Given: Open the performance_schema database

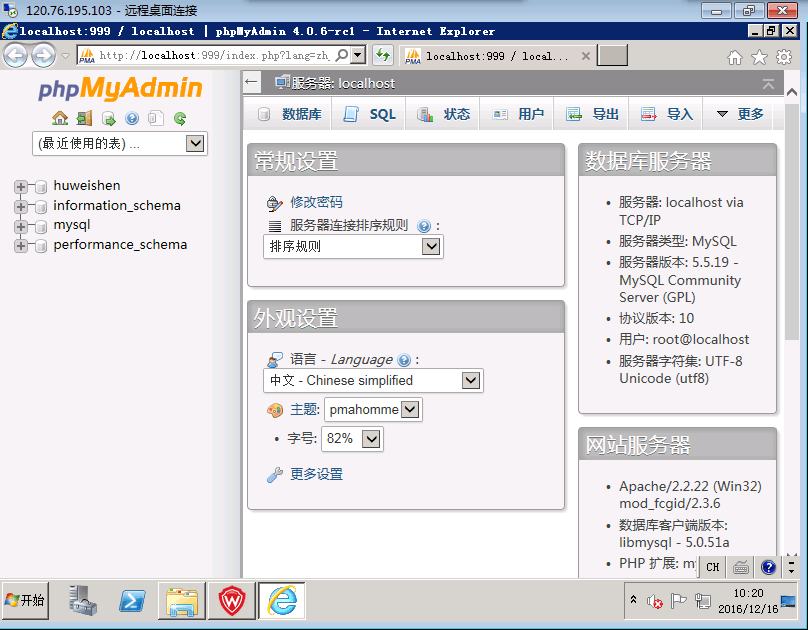Looking at the screenshot, I should pyautogui.click(x=120, y=245).
